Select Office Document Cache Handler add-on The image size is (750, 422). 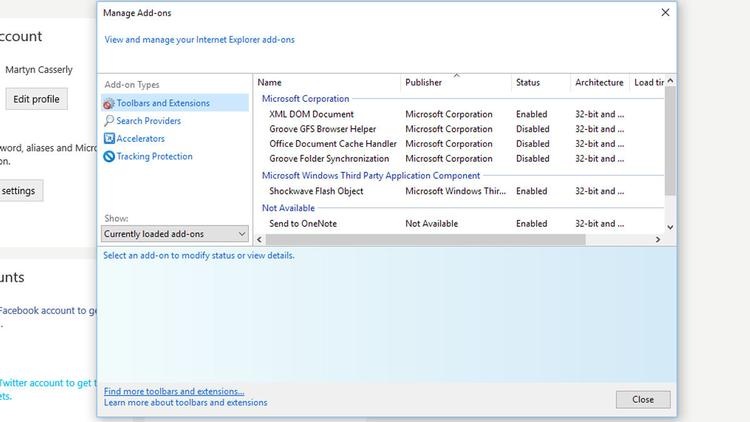click(332, 144)
